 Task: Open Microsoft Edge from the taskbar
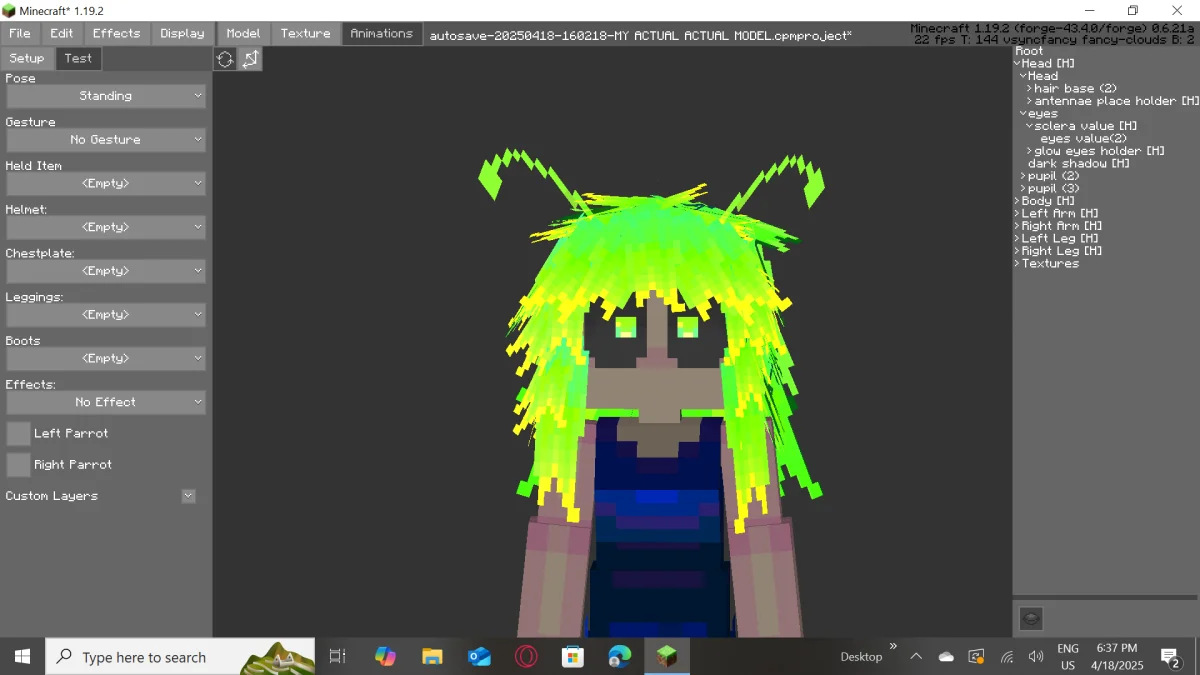[x=620, y=657]
